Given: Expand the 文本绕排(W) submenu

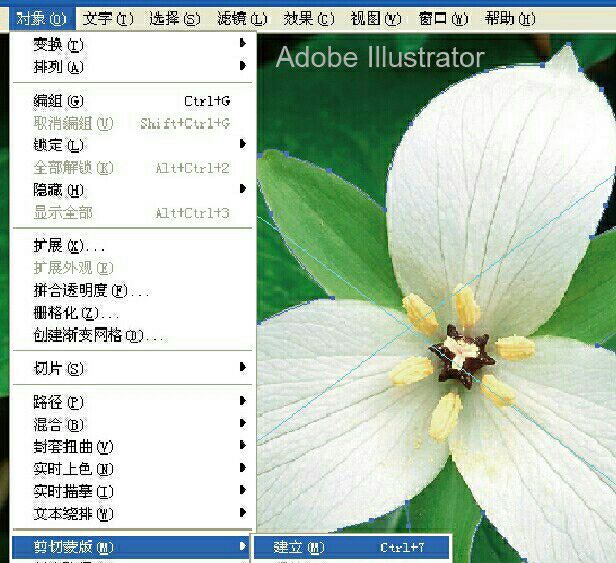Looking at the screenshot, I should [x=133, y=513].
